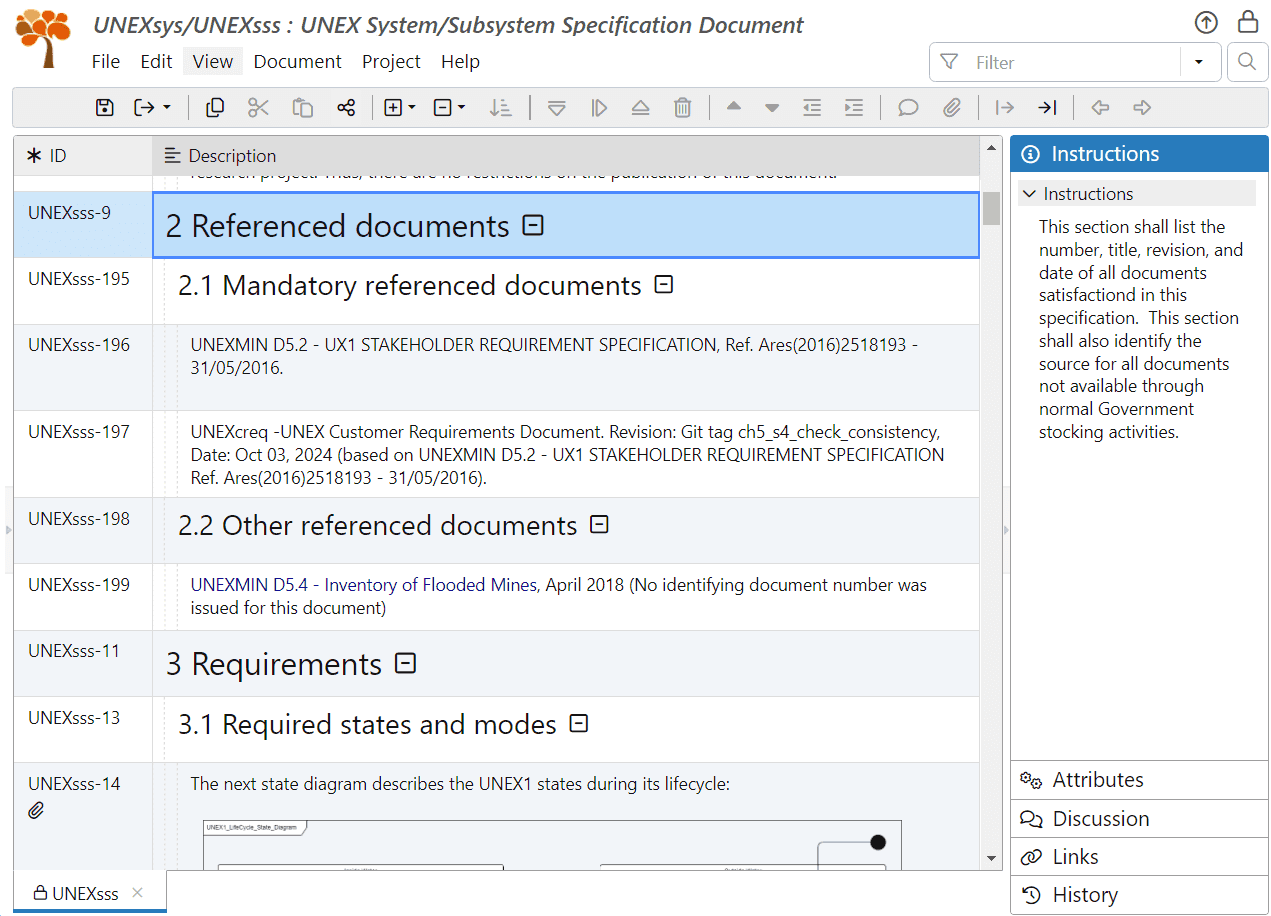Collapse the 3 Requirements section
Viewport: 1271px width, 916px height.
pos(406,663)
